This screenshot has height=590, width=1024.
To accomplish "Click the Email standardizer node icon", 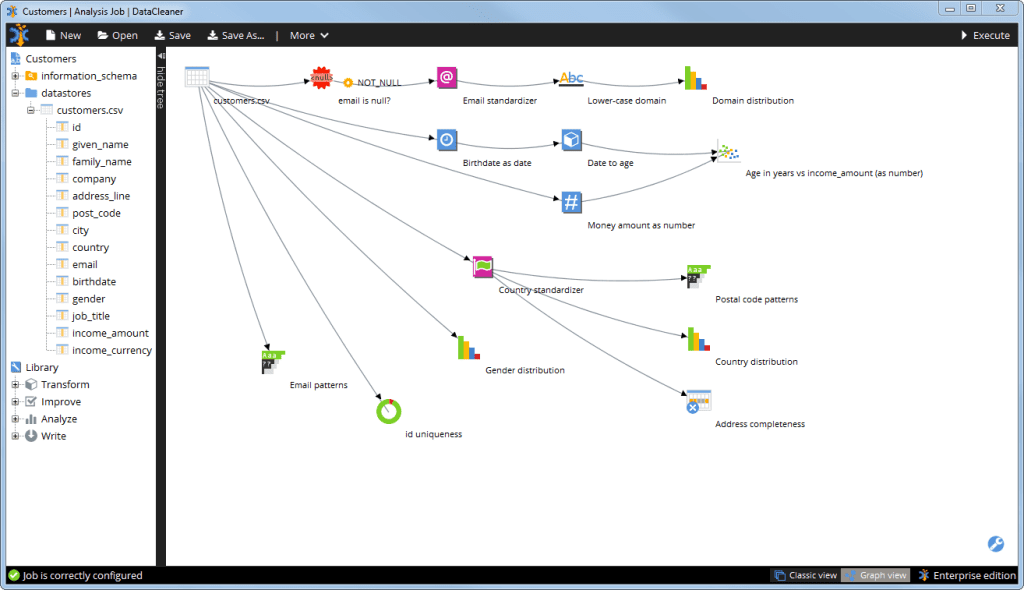I will [447, 78].
